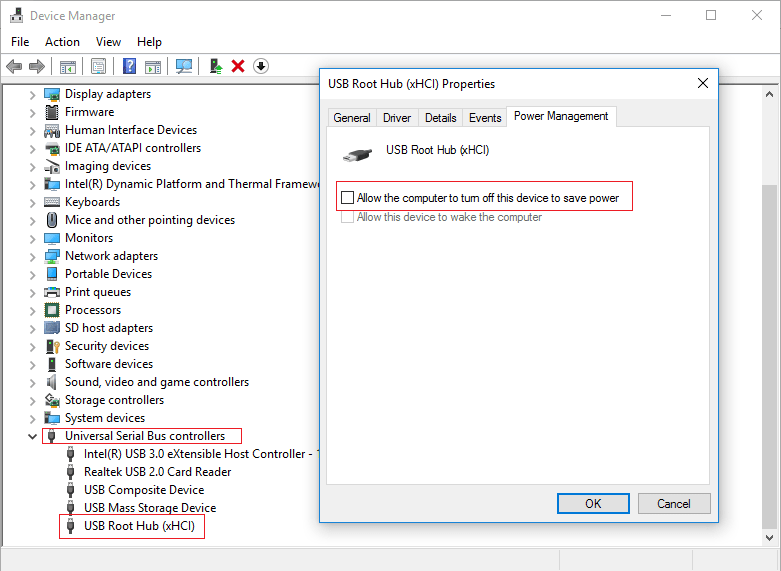781x571 pixels.
Task: Expand the System devices node
Action: (x=32, y=419)
